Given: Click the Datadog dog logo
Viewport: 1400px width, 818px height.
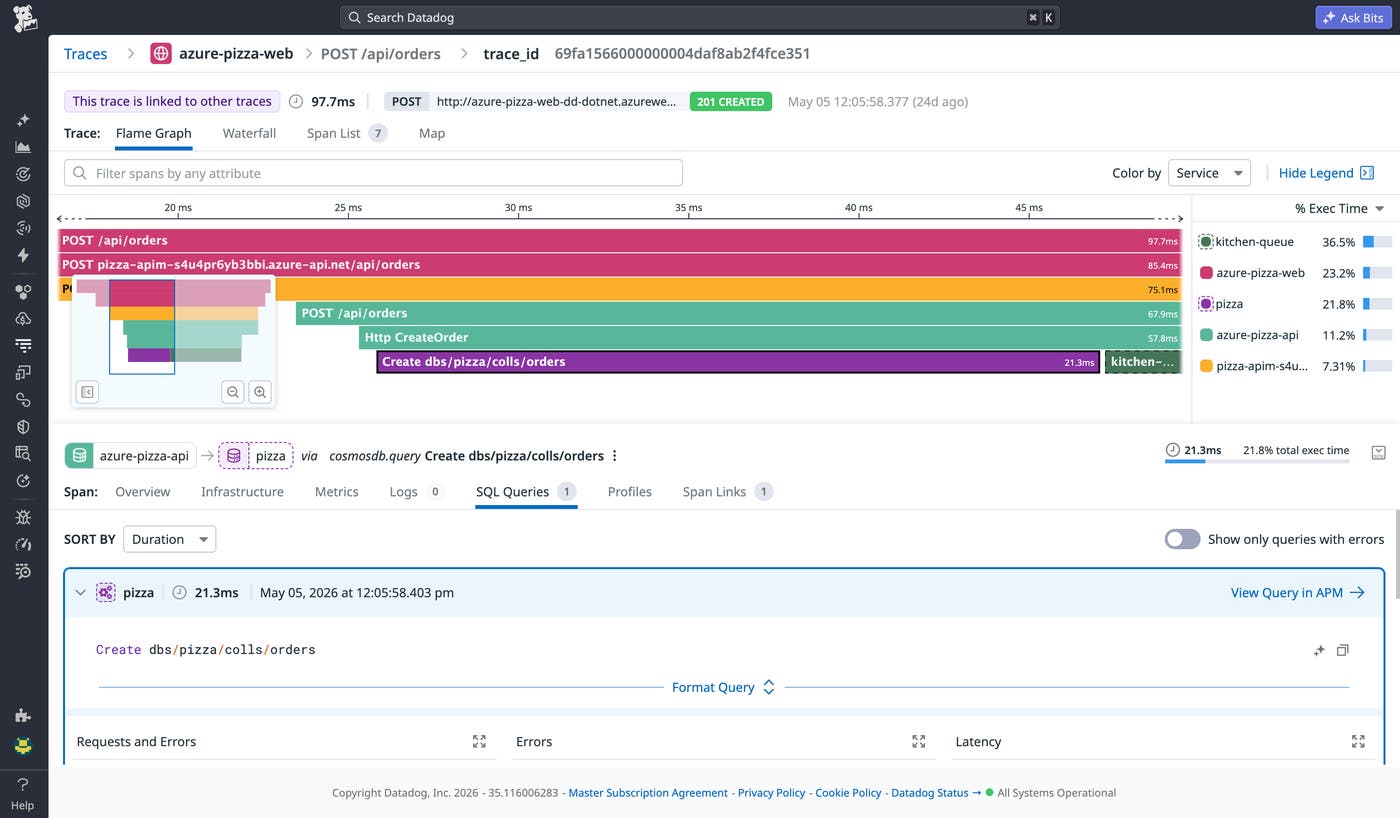Looking at the screenshot, I should (24, 18).
